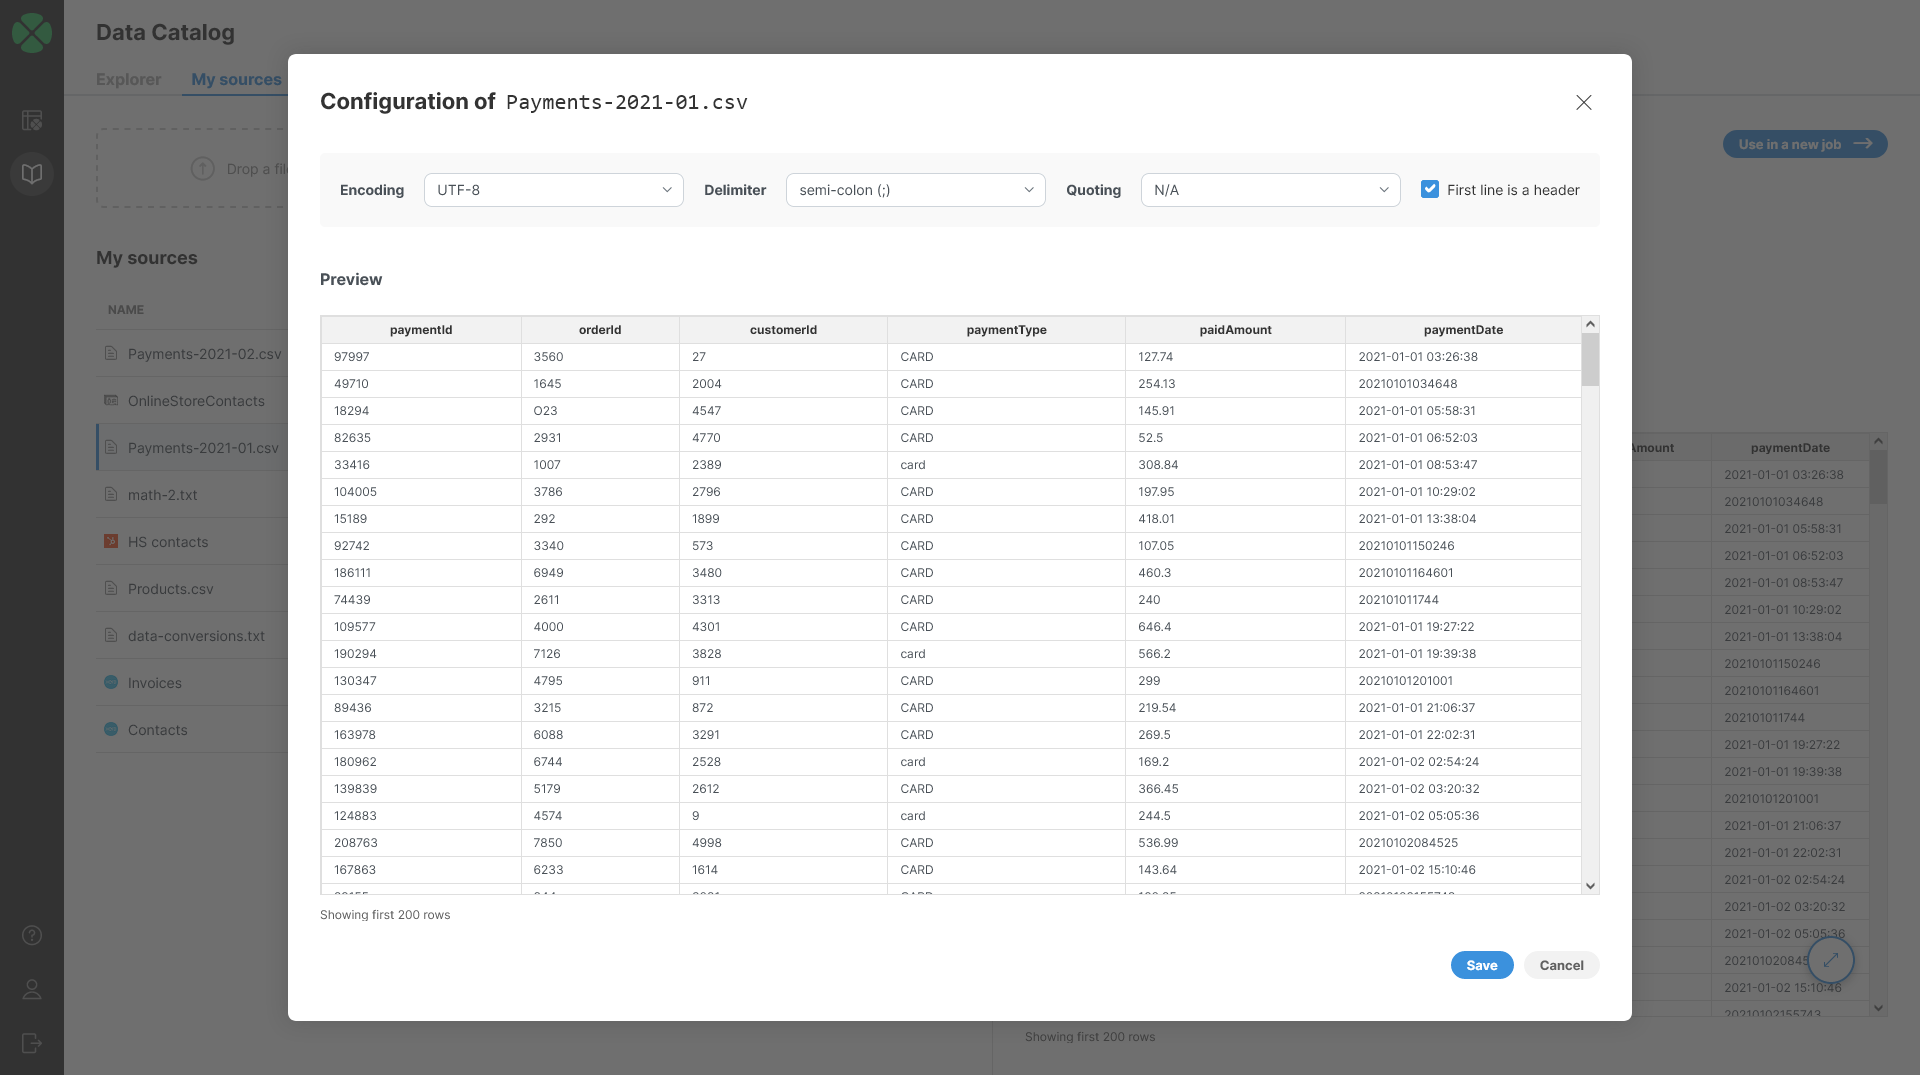Click the paymentId column header
Image resolution: width=1920 pixels, height=1075 pixels.
[421, 330]
